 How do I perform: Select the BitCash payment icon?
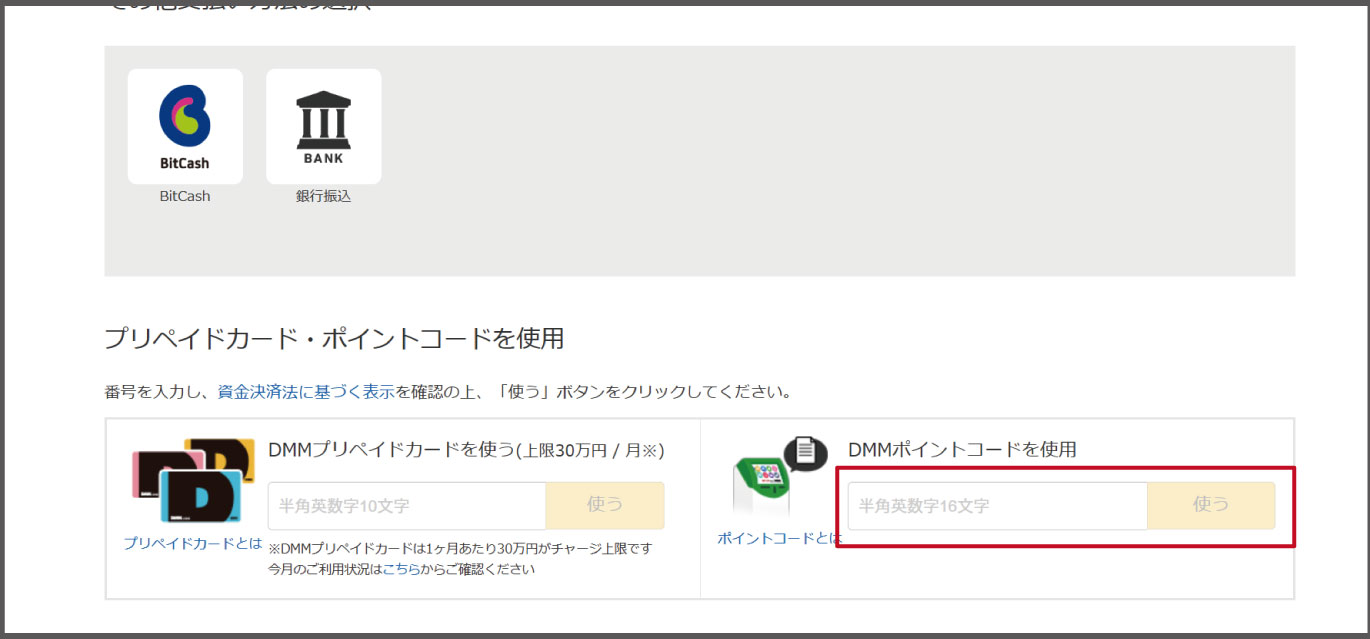coord(184,125)
